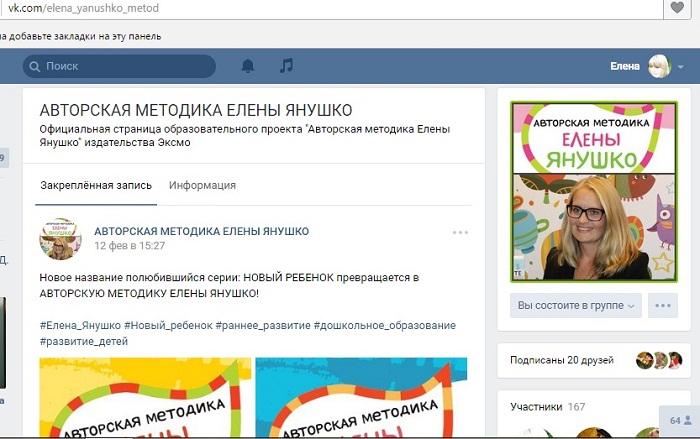Viewport: 700px width, 439px height.
Task: Open the Подписаны 20 друзей link
Action: [x=562, y=360]
